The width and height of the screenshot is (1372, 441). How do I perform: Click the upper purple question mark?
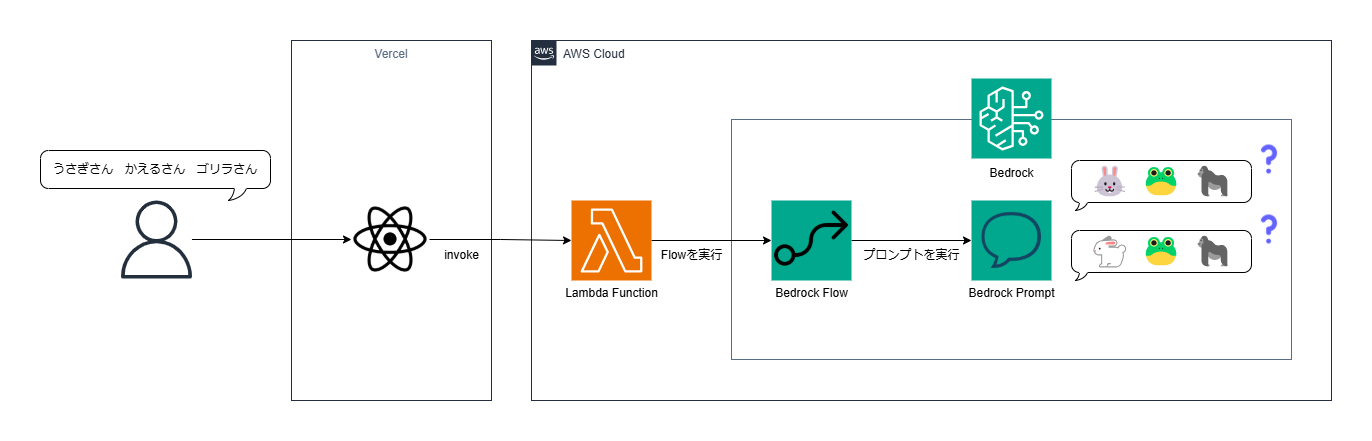click(1269, 159)
